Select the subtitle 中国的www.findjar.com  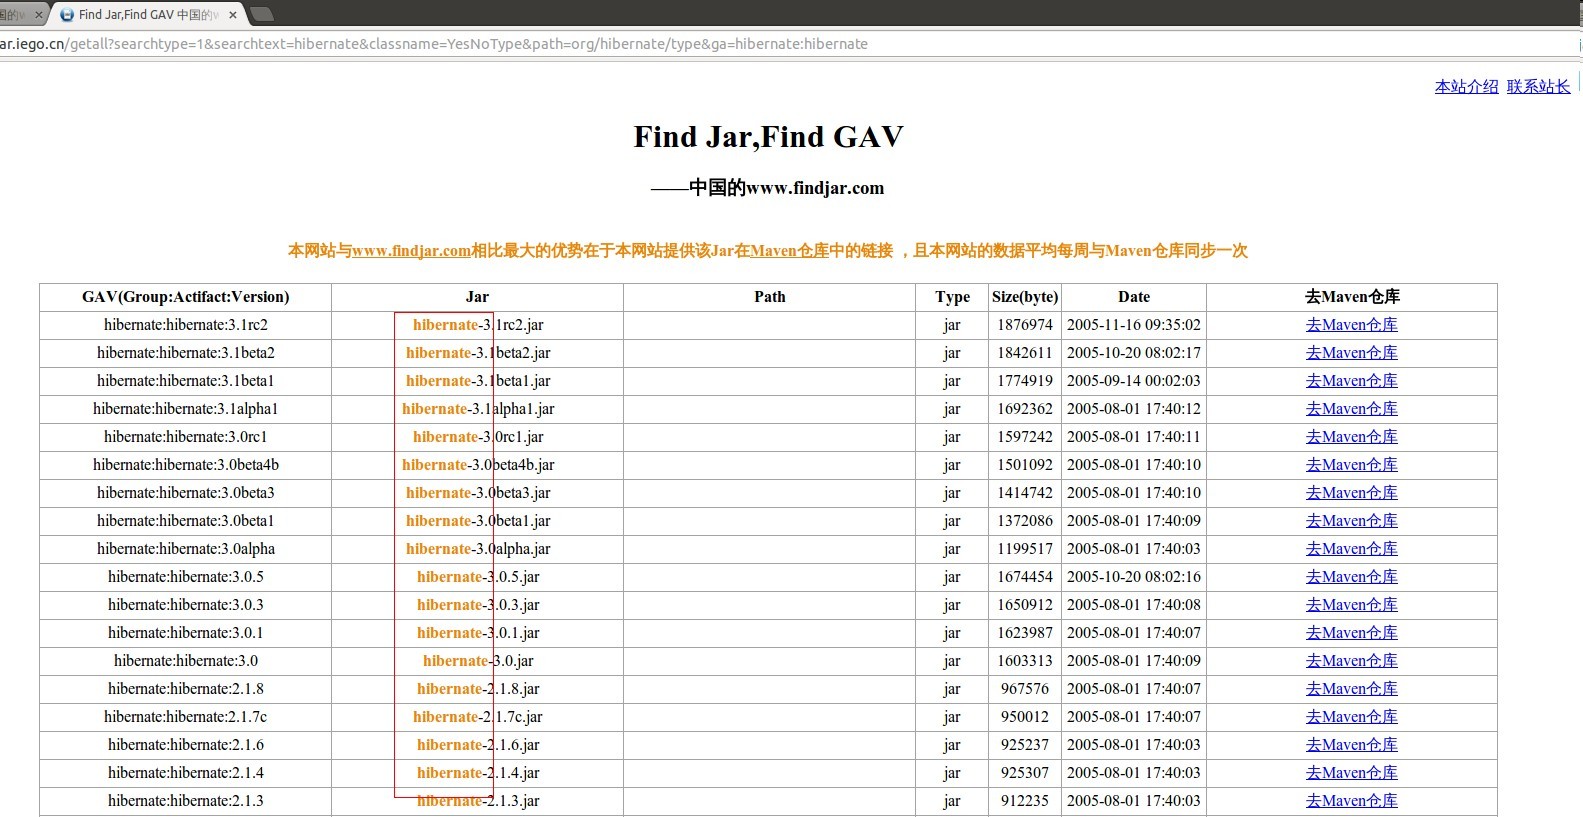786,188
